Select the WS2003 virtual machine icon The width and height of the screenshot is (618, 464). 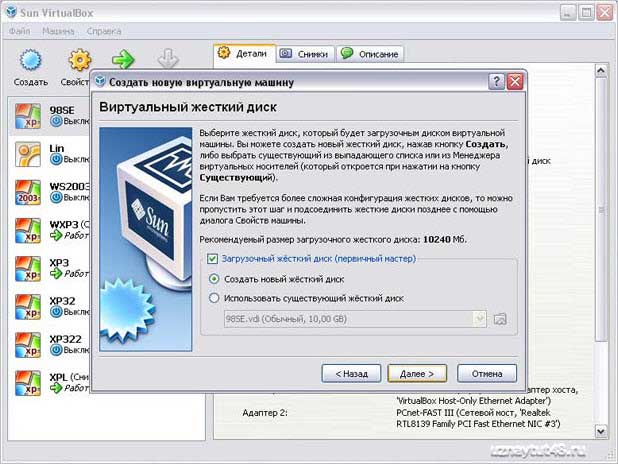(28, 192)
